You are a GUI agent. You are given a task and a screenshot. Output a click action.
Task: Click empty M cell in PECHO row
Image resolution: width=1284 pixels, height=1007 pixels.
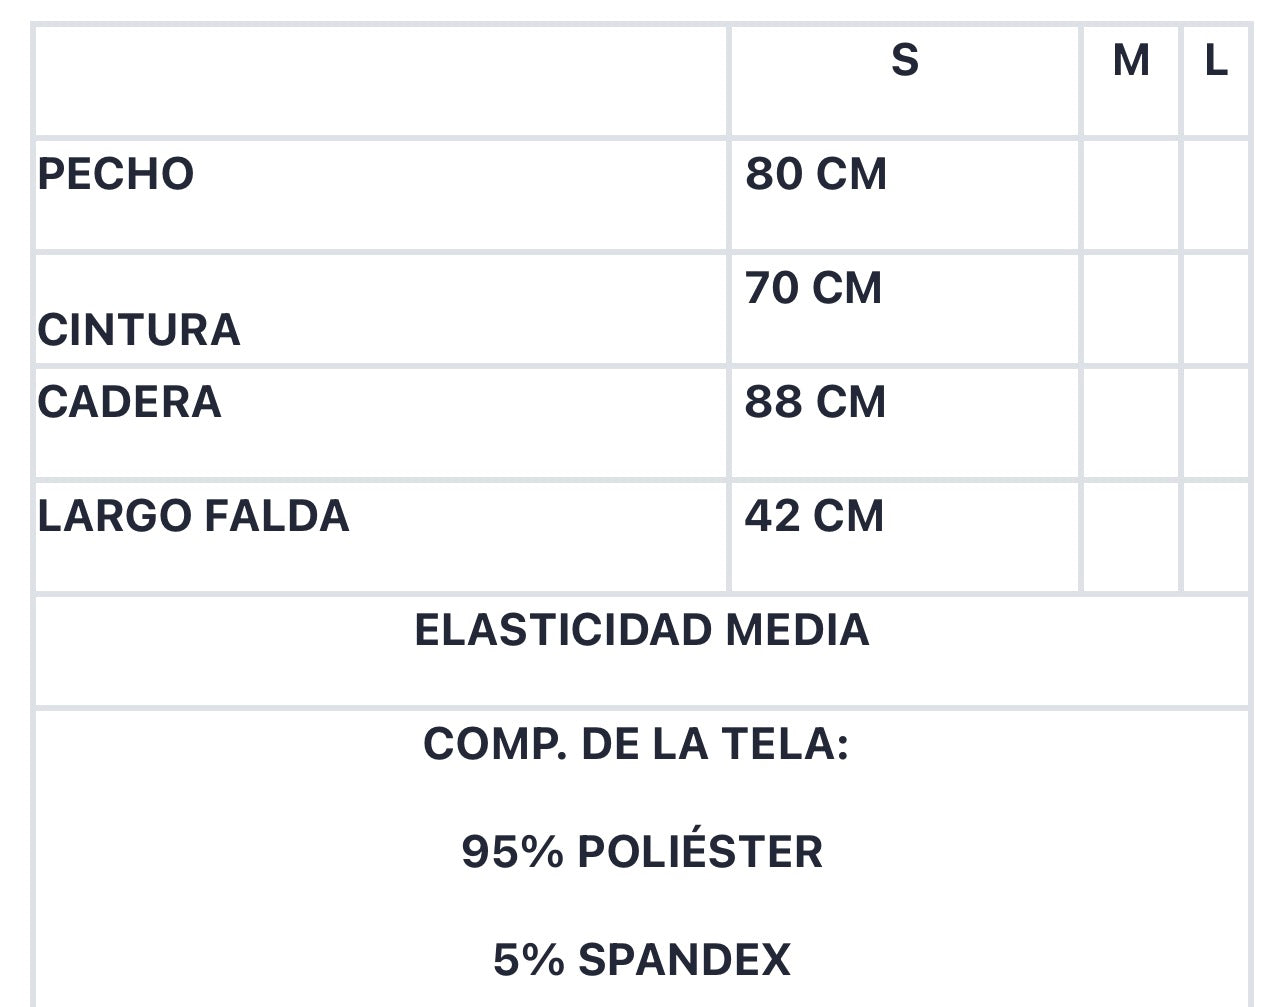(1131, 195)
